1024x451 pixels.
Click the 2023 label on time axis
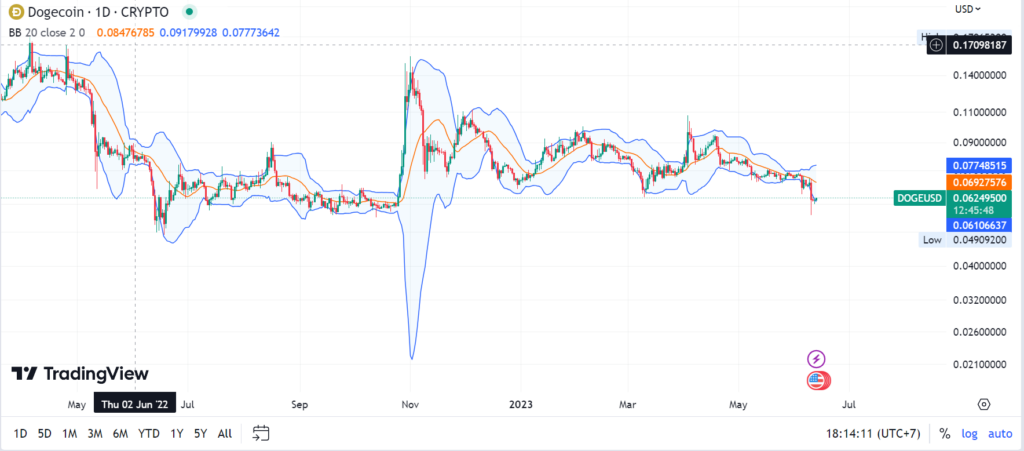tap(520, 405)
